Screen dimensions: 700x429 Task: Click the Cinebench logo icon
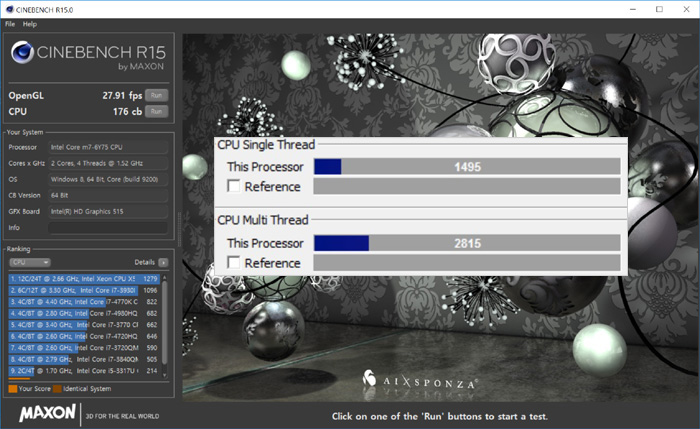(x=22, y=52)
